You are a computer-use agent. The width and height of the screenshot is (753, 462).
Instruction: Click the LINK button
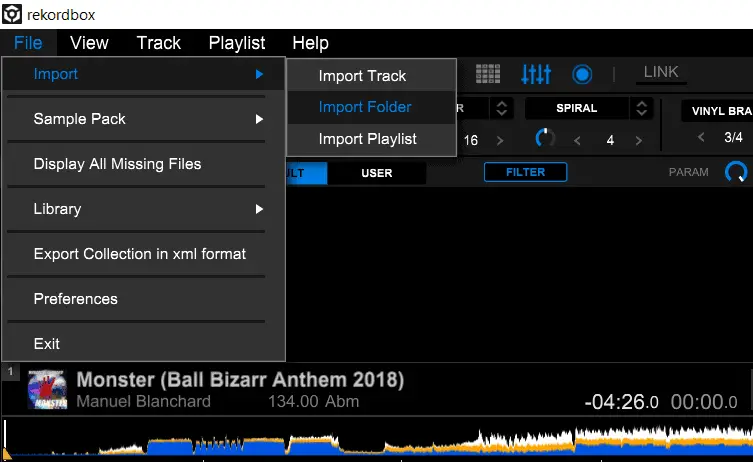click(x=661, y=72)
